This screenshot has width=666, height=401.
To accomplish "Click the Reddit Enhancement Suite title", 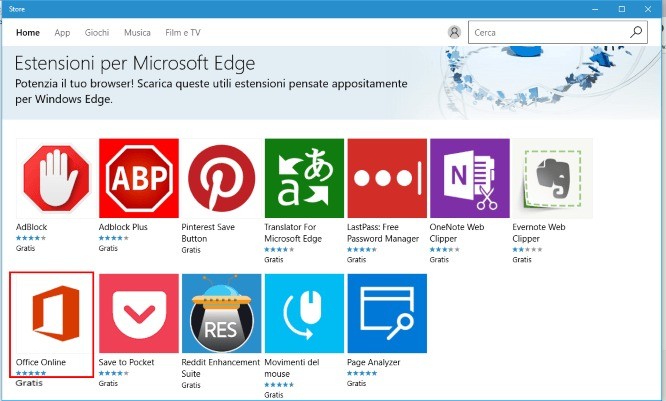I will 220,368.
